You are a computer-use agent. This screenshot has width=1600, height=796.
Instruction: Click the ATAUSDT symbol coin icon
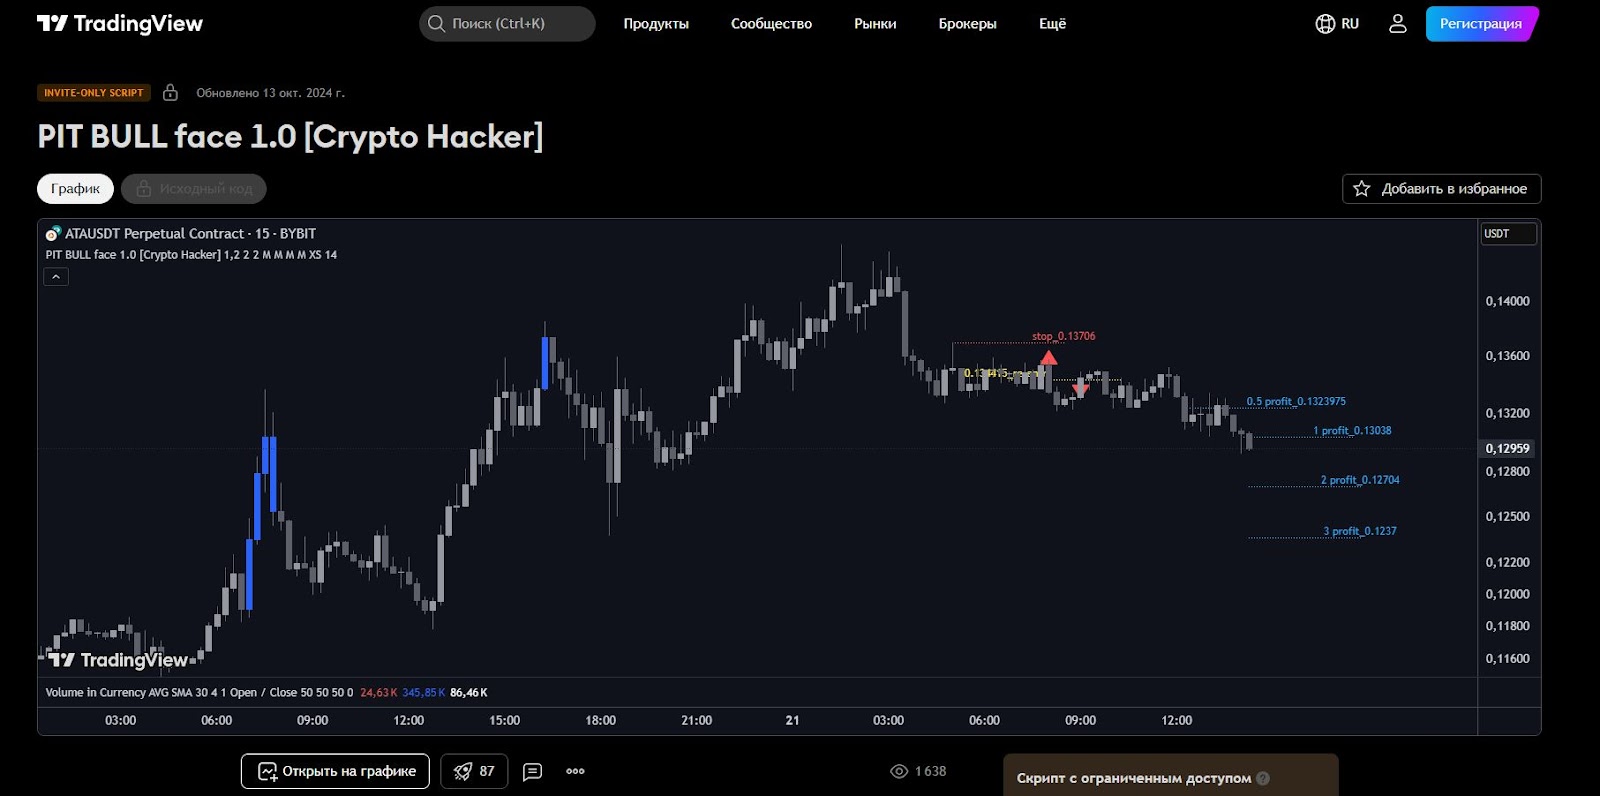tap(53, 234)
